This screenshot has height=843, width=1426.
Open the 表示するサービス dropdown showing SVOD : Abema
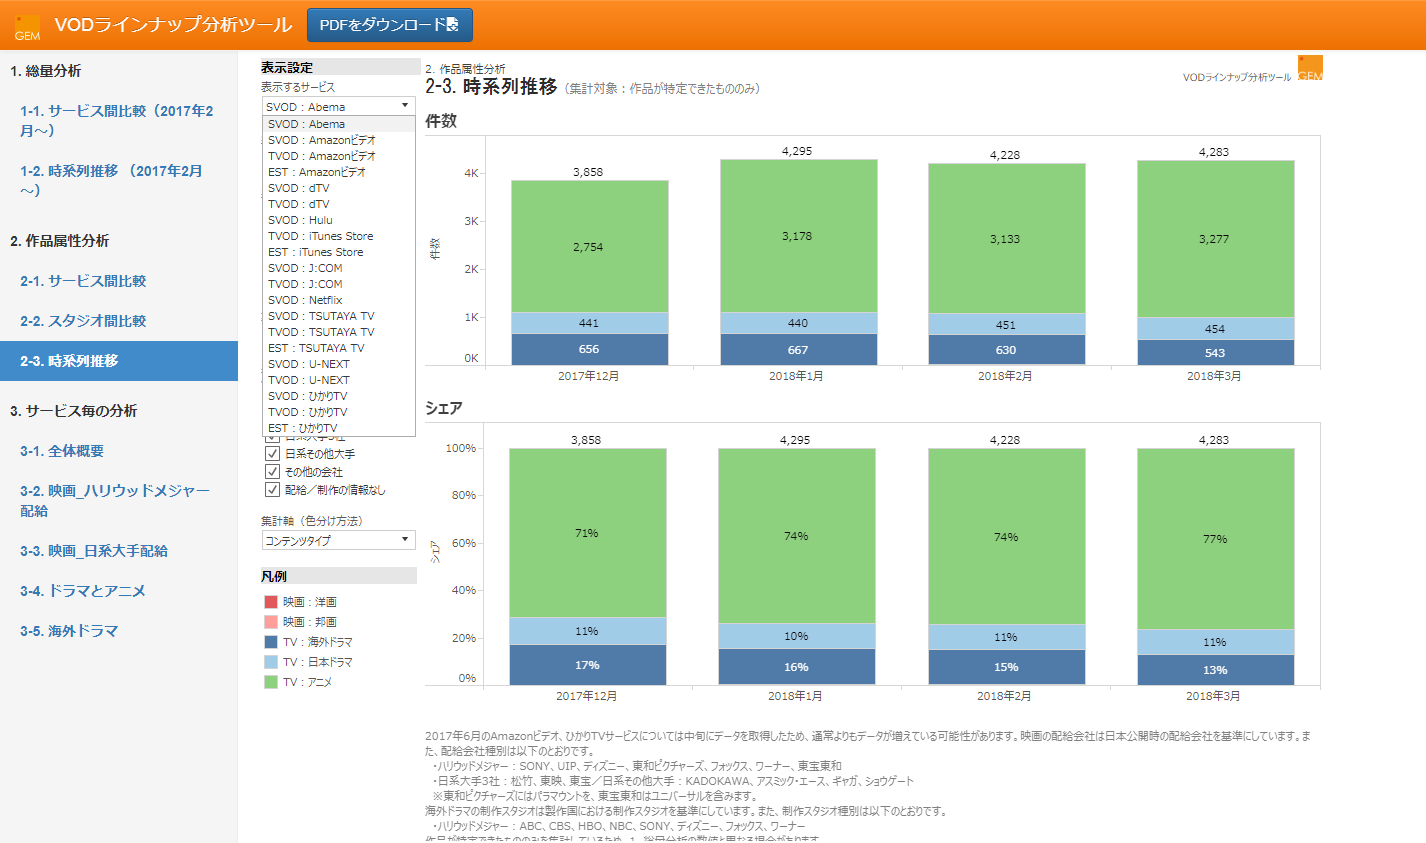coord(339,106)
